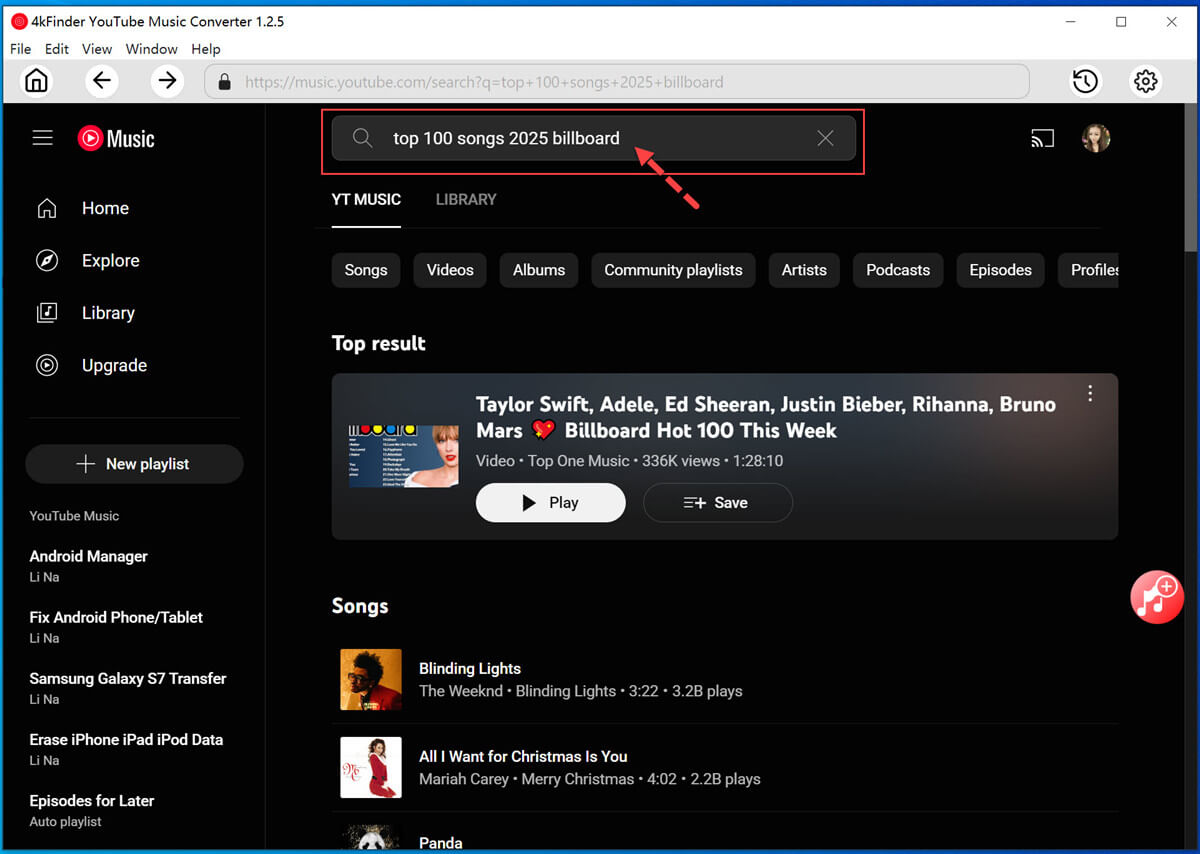Collapse the sidebar with hamburger menu

pos(42,138)
